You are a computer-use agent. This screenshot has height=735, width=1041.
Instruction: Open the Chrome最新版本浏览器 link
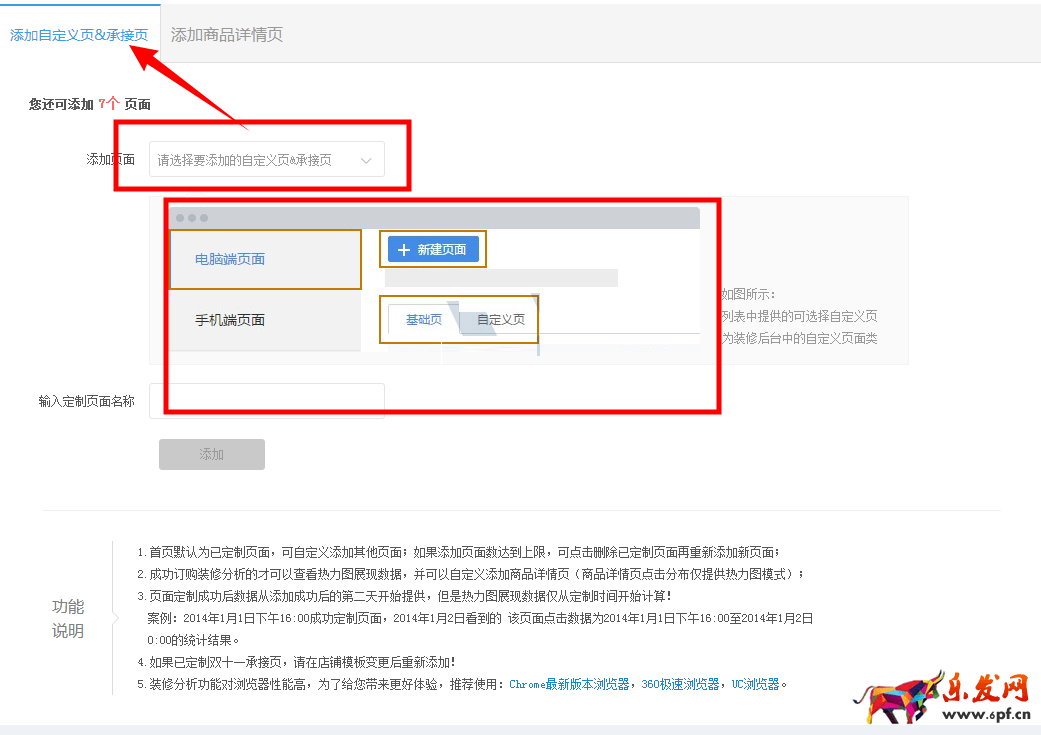click(569, 685)
